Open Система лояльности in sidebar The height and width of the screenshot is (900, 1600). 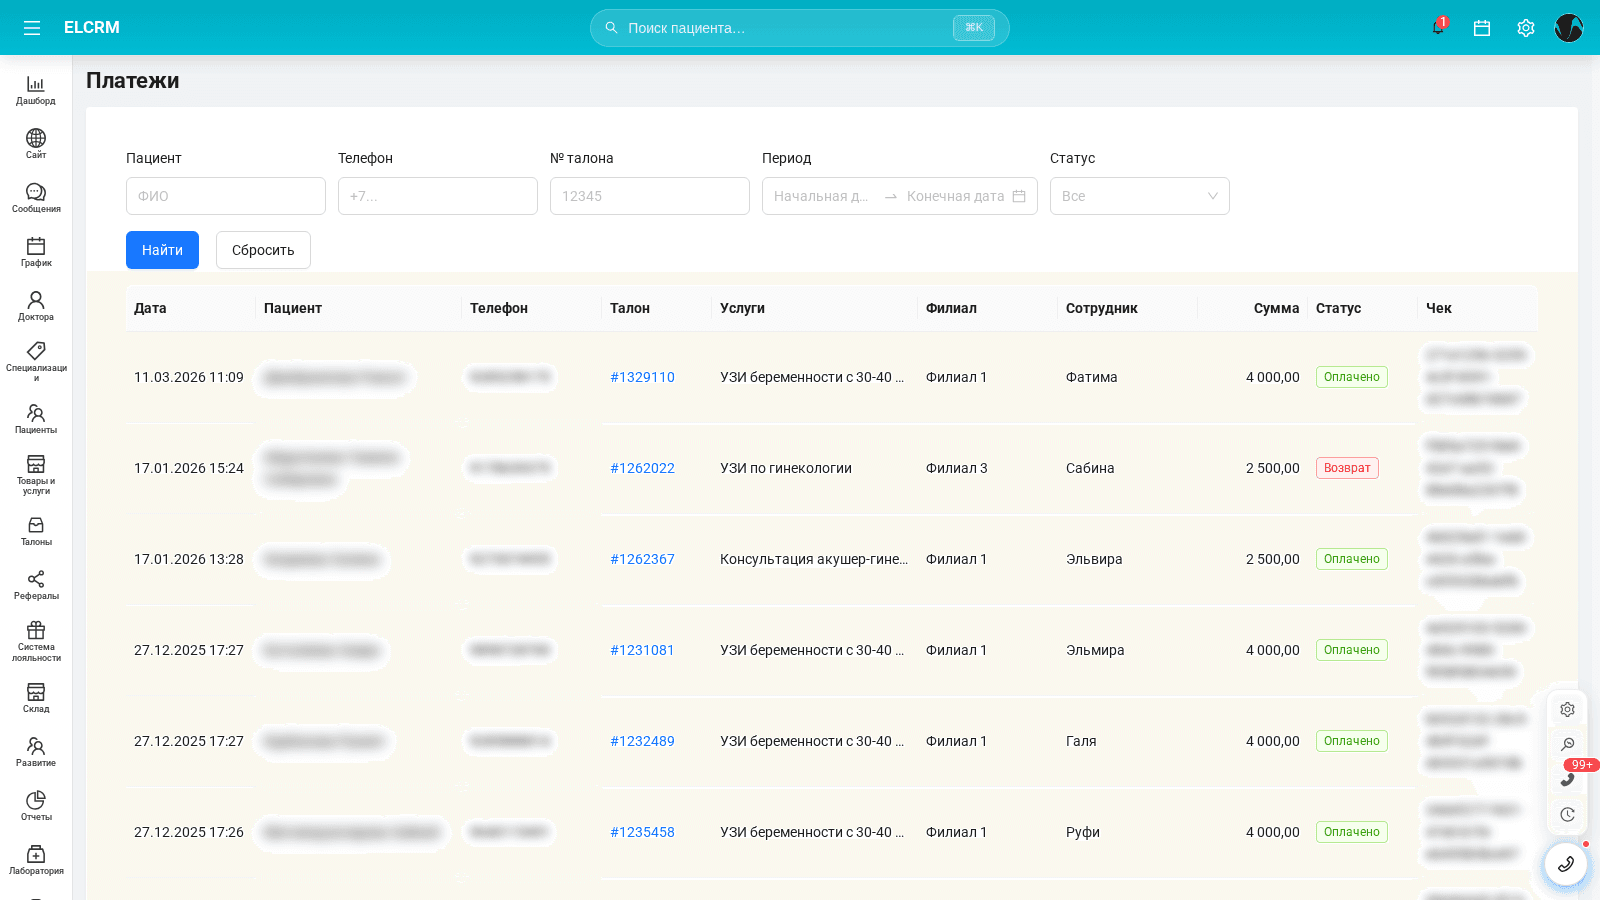pyautogui.click(x=36, y=641)
